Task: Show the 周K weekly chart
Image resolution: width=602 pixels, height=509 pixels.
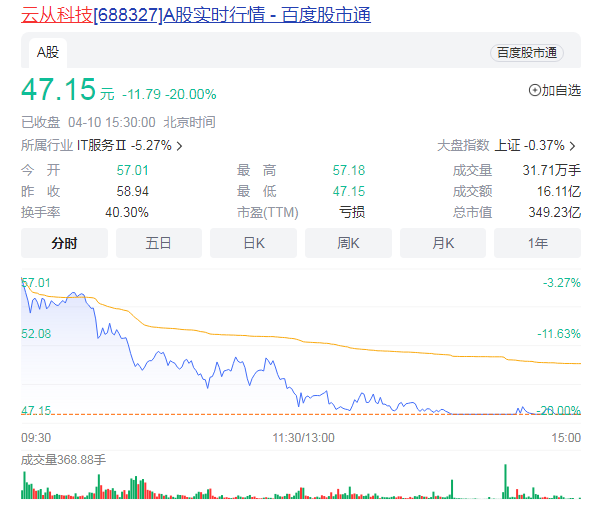Action: [x=348, y=243]
